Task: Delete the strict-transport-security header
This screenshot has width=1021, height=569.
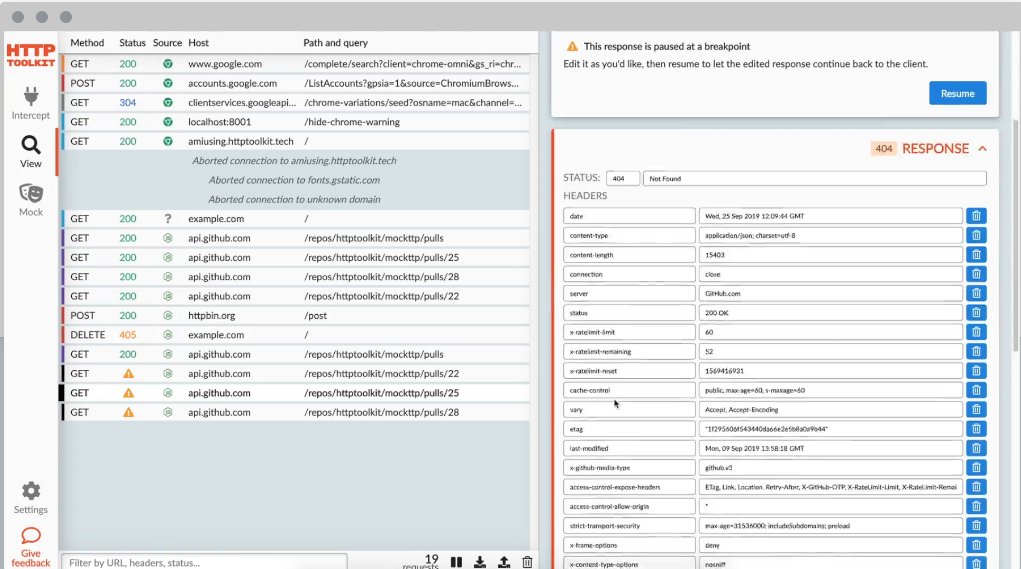Action: click(x=976, y=525)
